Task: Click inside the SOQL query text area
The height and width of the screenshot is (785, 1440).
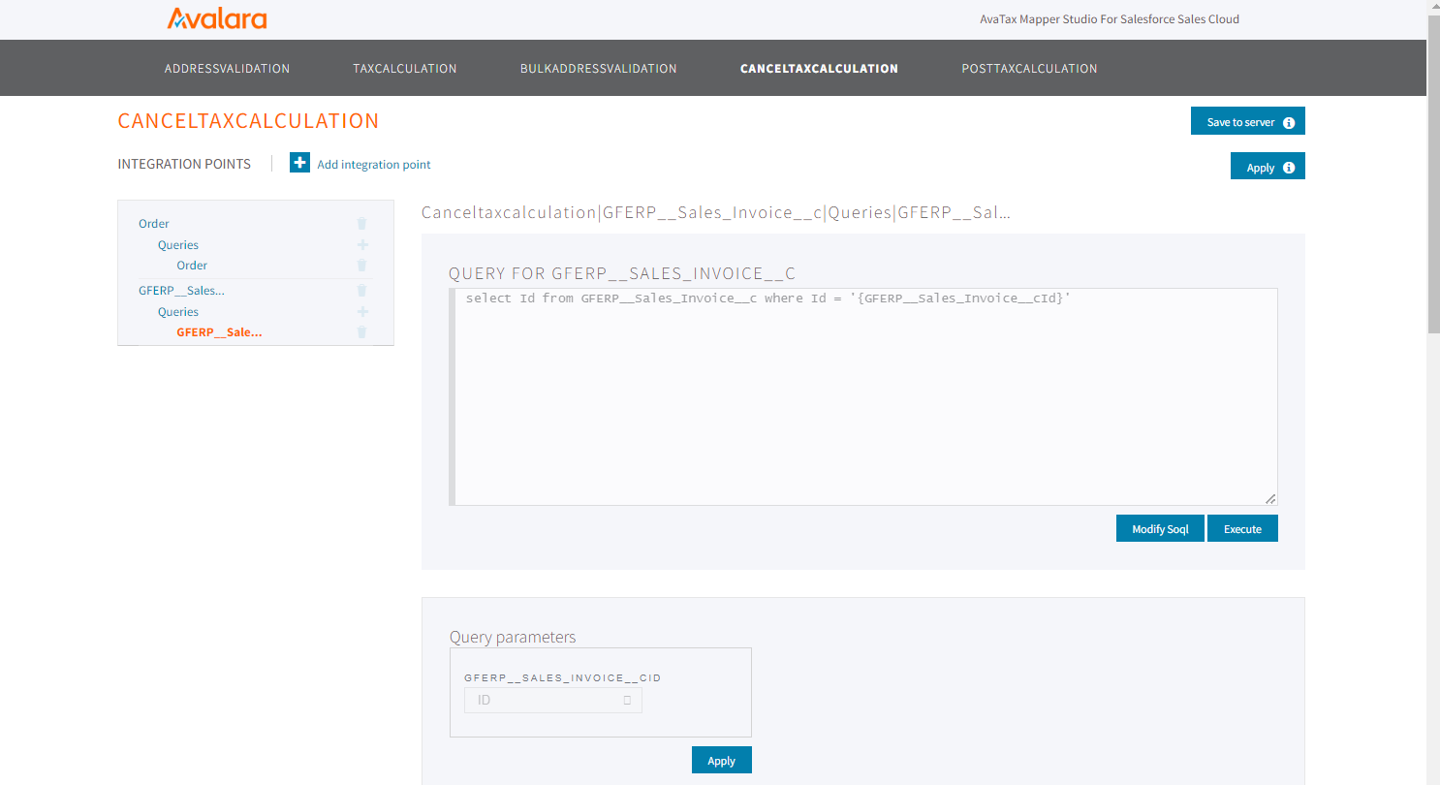Action: point(863,397)
